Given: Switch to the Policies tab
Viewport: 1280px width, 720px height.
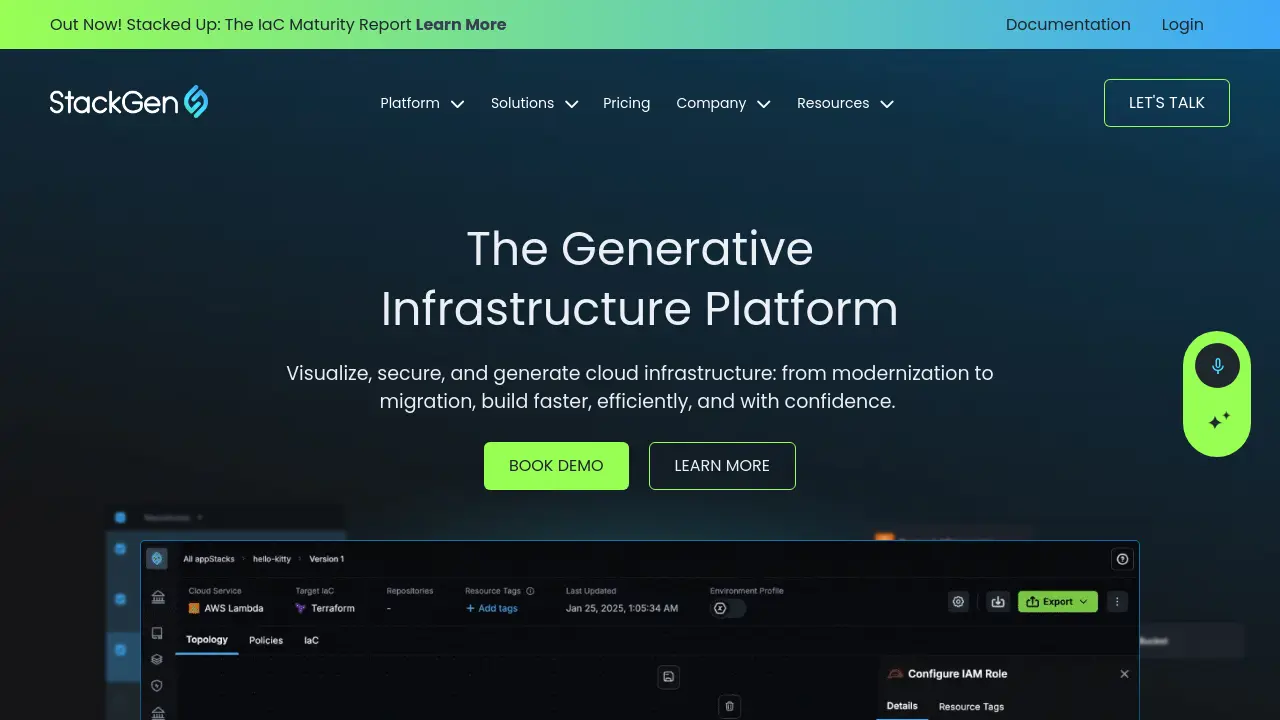Looking at the screenshot, I should 266,640.
